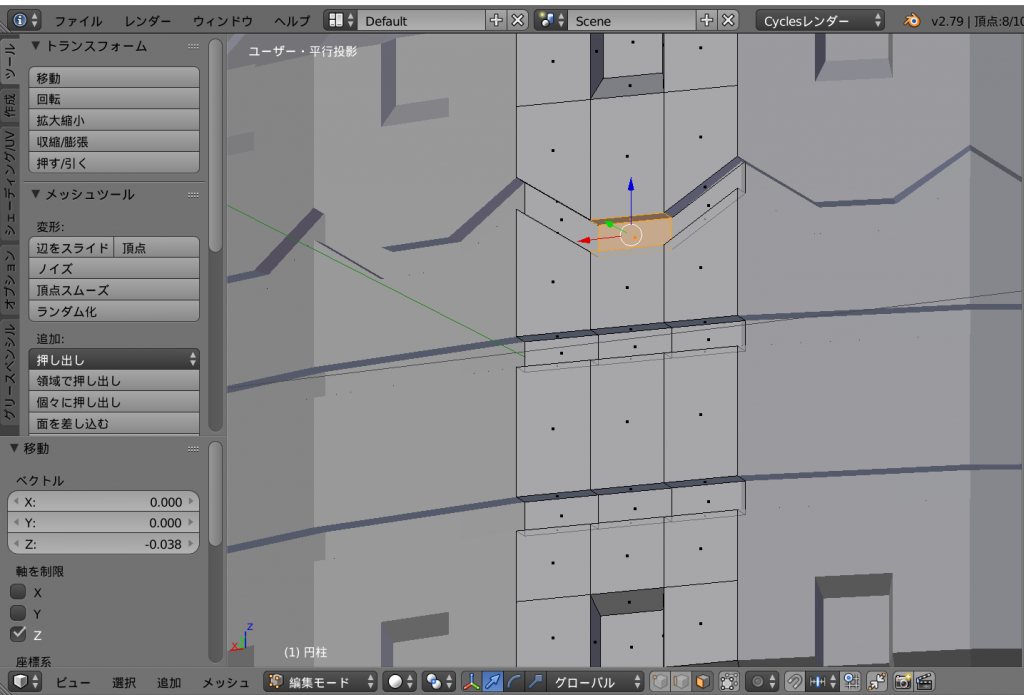
Task: Select edge selection mode icon
Action: (x=680, y=682)
